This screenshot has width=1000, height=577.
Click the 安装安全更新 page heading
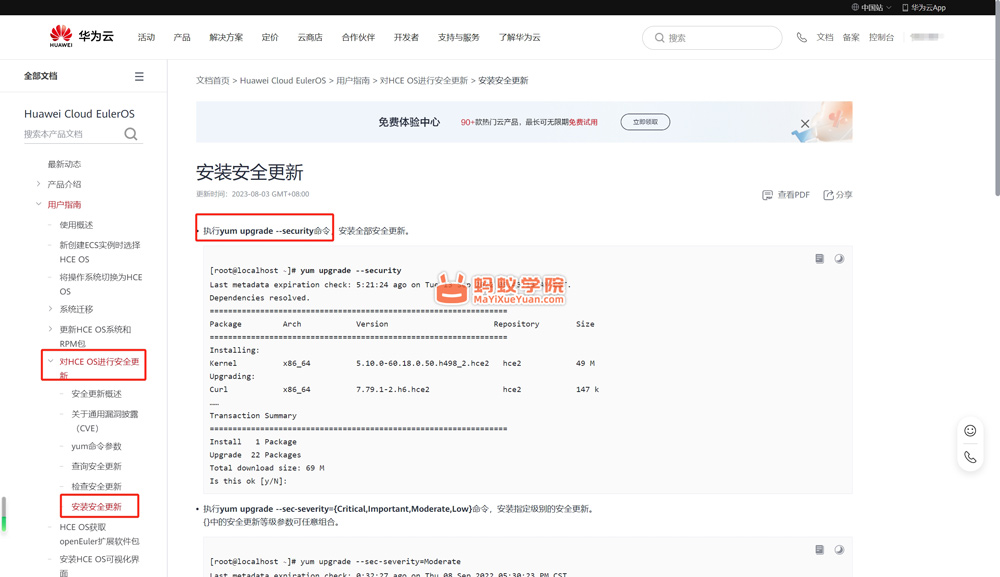pyautogui.click(x=249, y=172)
